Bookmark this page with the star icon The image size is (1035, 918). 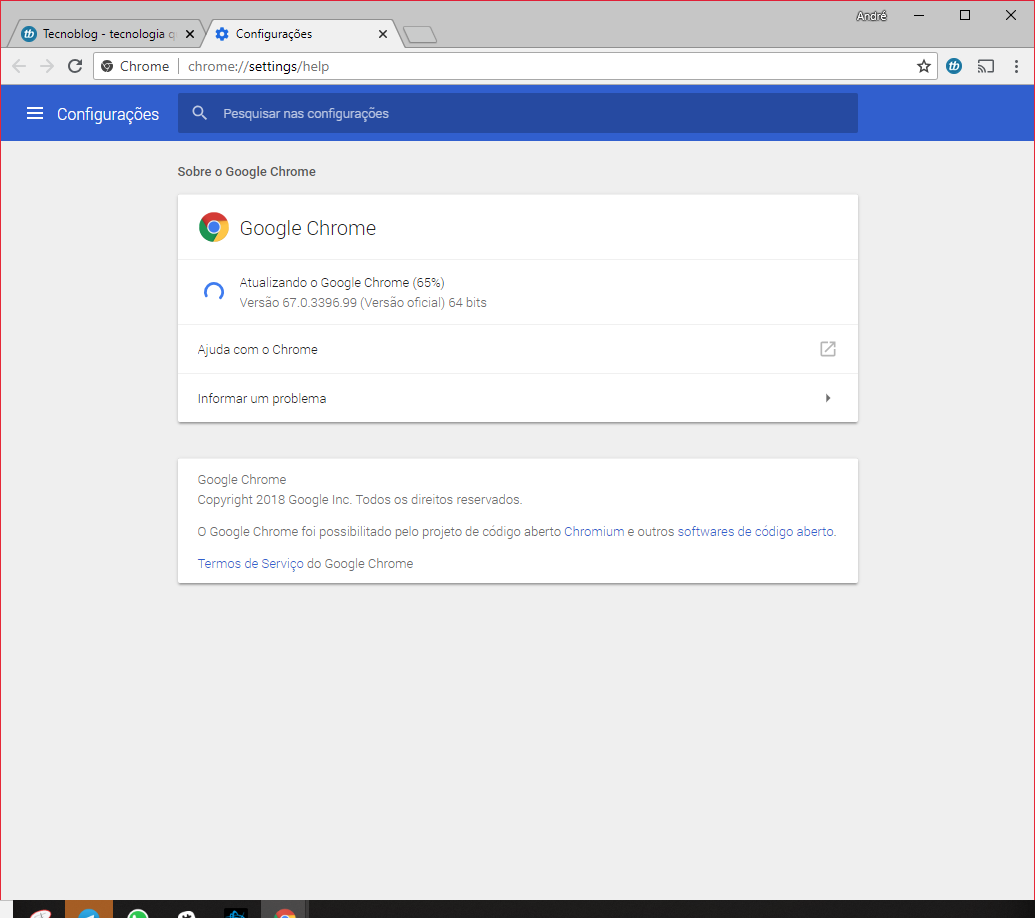(x=923, y=65)
